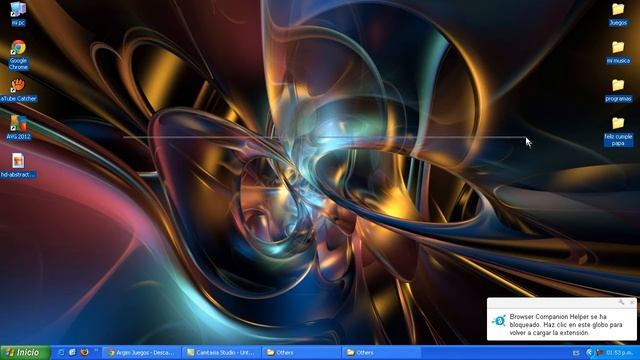Switch to Argim Juegos Chrome window

[142, 352]
